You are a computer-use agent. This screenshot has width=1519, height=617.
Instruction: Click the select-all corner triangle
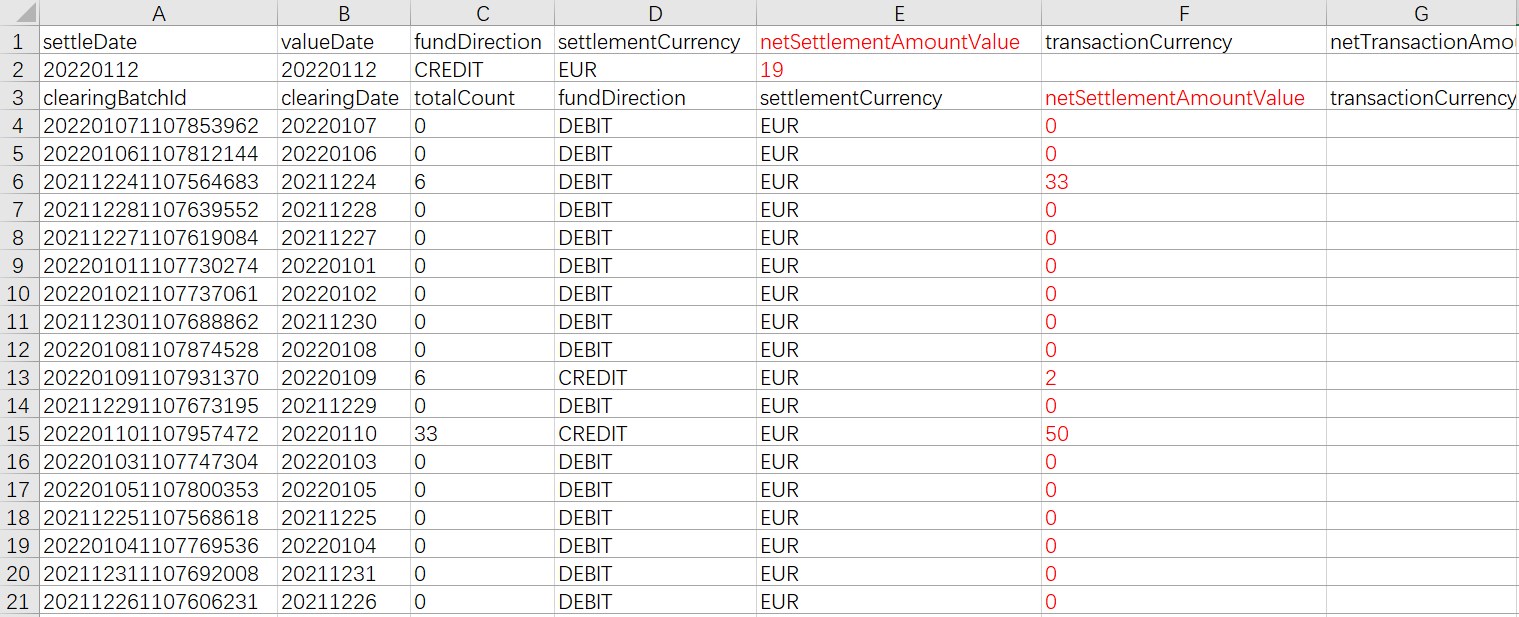click(19, 13)
